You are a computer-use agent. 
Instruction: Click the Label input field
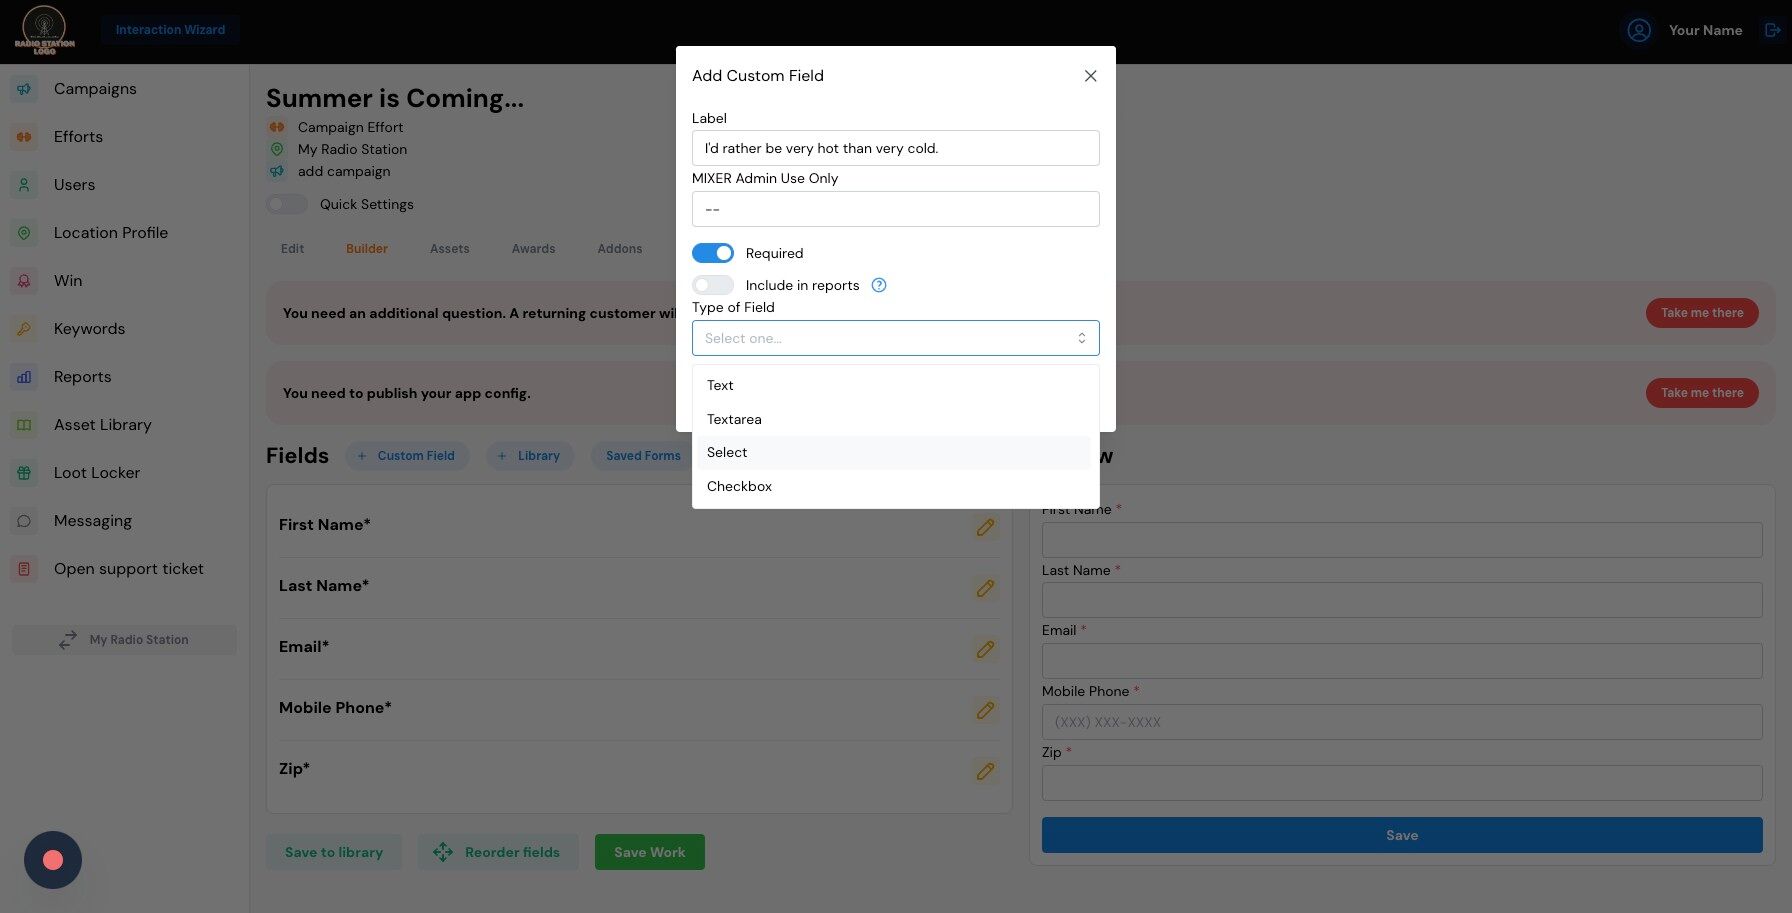point(896,148)
